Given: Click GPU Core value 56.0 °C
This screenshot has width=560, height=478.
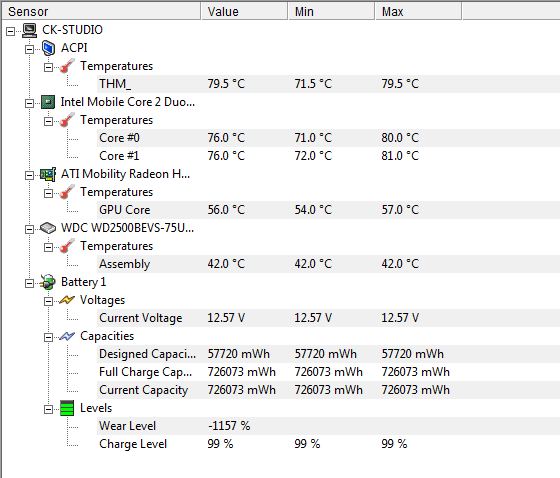Looking at the screenshot, I should pyautogui.click(x=226, y=210).
